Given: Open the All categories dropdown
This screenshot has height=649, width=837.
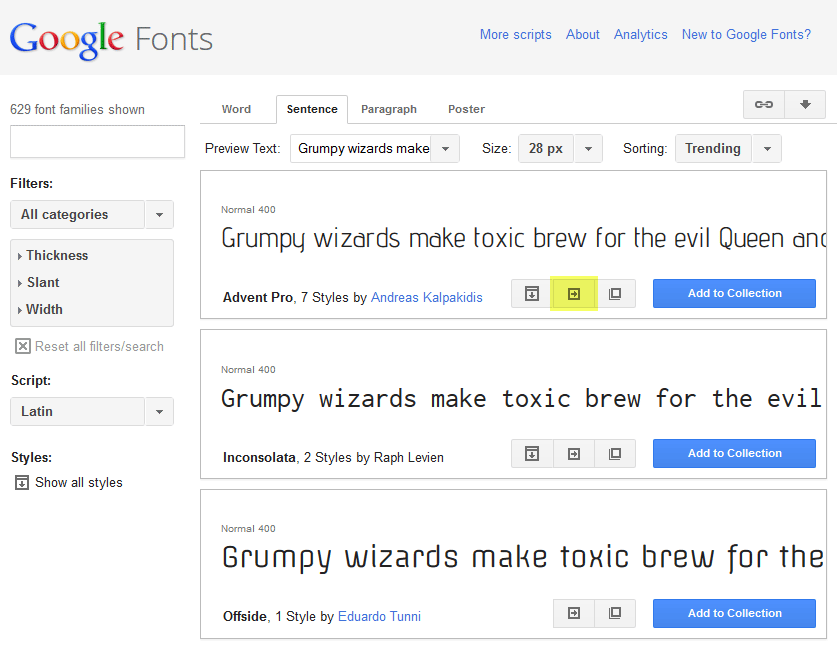Looking at the screenshot, I should pos(91,215).
